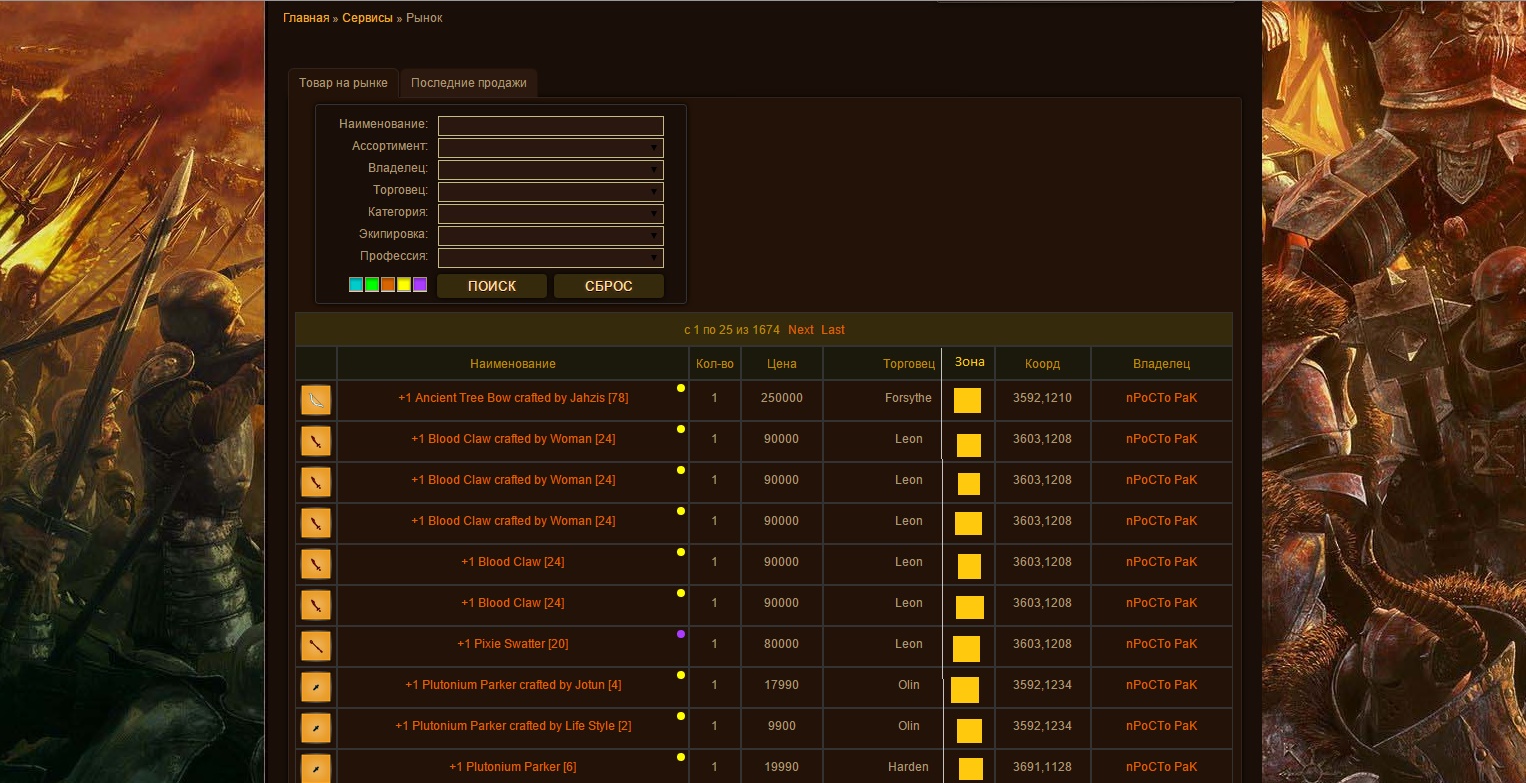This screenshot has width=1526, height=783.
Task: Open +1 Ancient Tree Bow crafted by Jahzis
Action: 513,398
